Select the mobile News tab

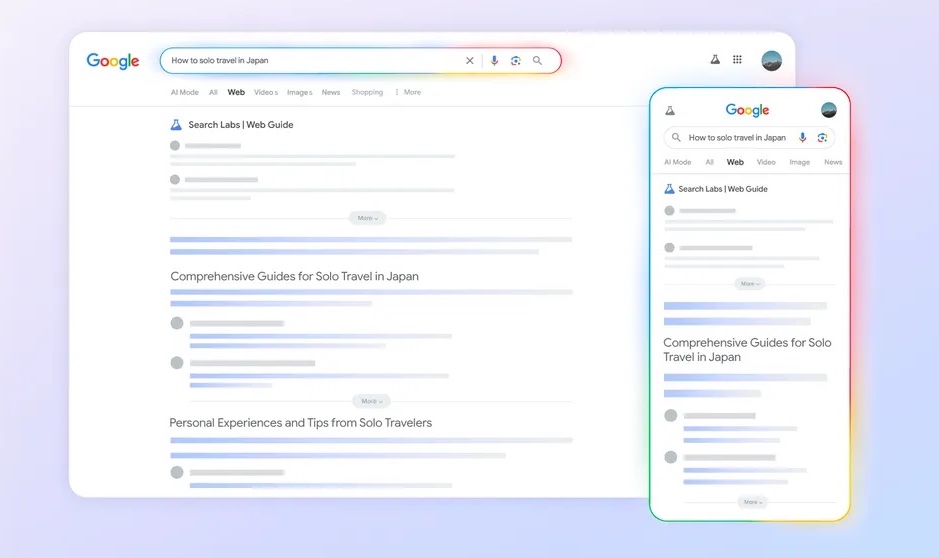833,162
